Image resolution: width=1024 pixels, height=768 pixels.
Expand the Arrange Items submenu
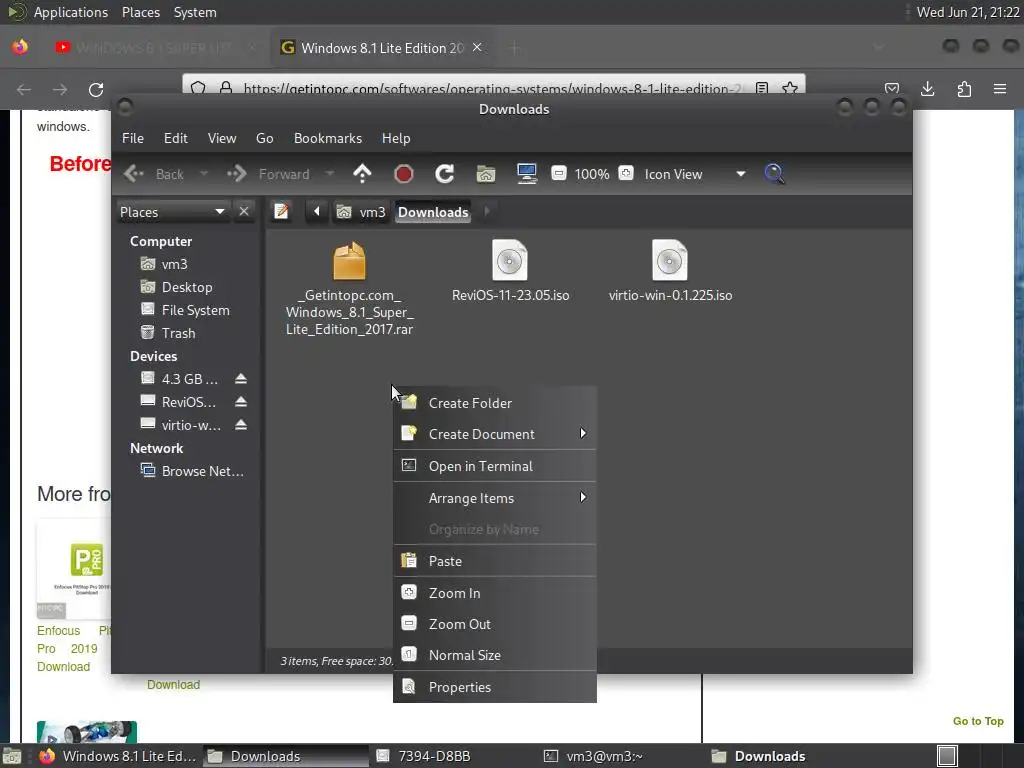coord(495,498)
